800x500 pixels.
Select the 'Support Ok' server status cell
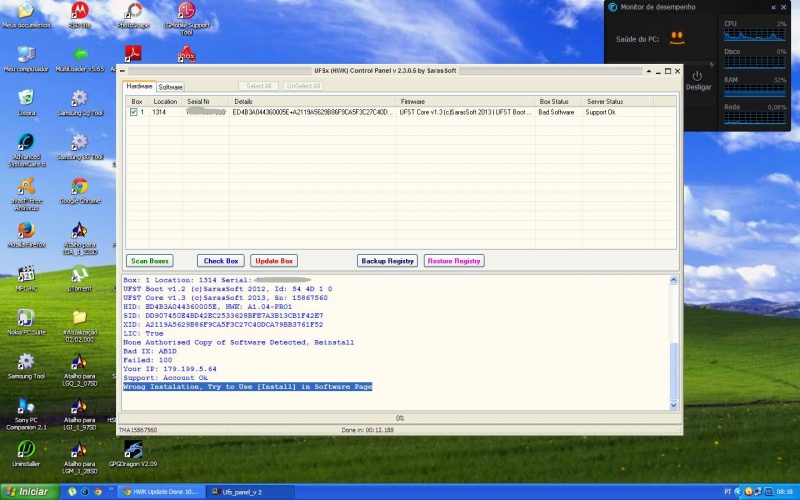[618, 112]
